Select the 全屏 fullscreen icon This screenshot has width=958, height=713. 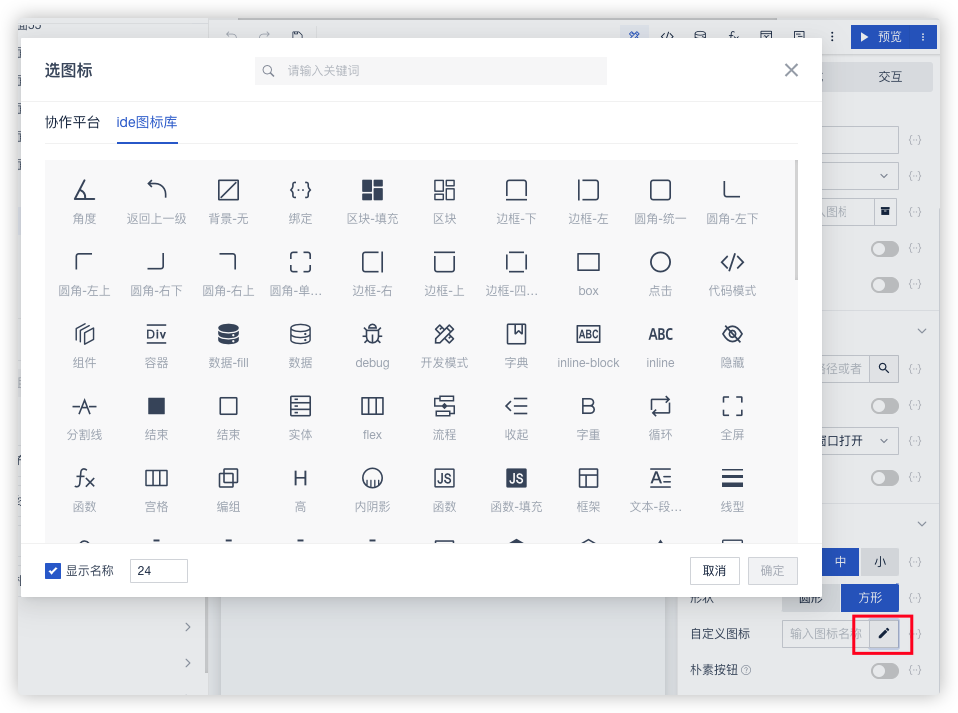click(x=732, y=406)
